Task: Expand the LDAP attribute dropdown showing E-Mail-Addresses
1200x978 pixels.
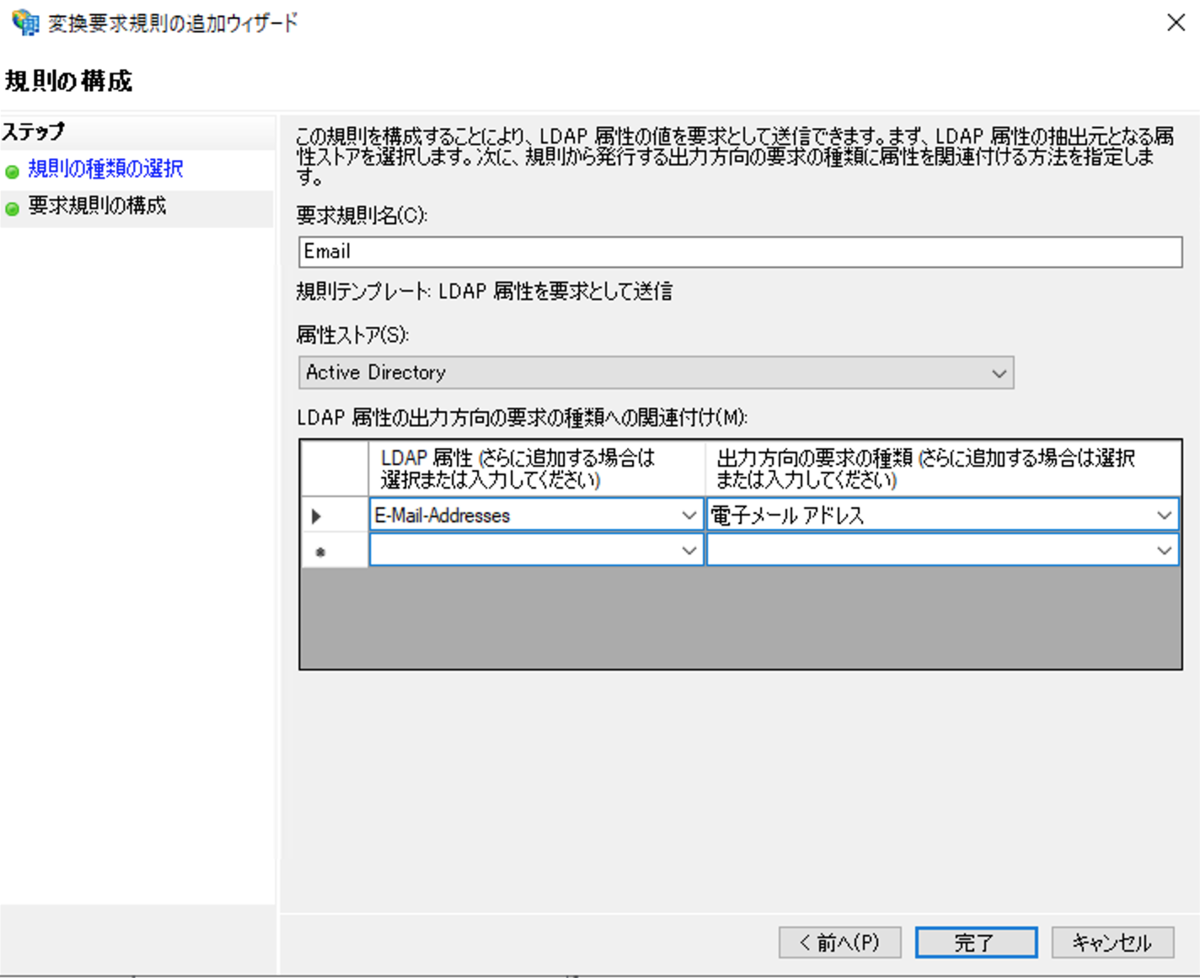Action: click(690, 514)
